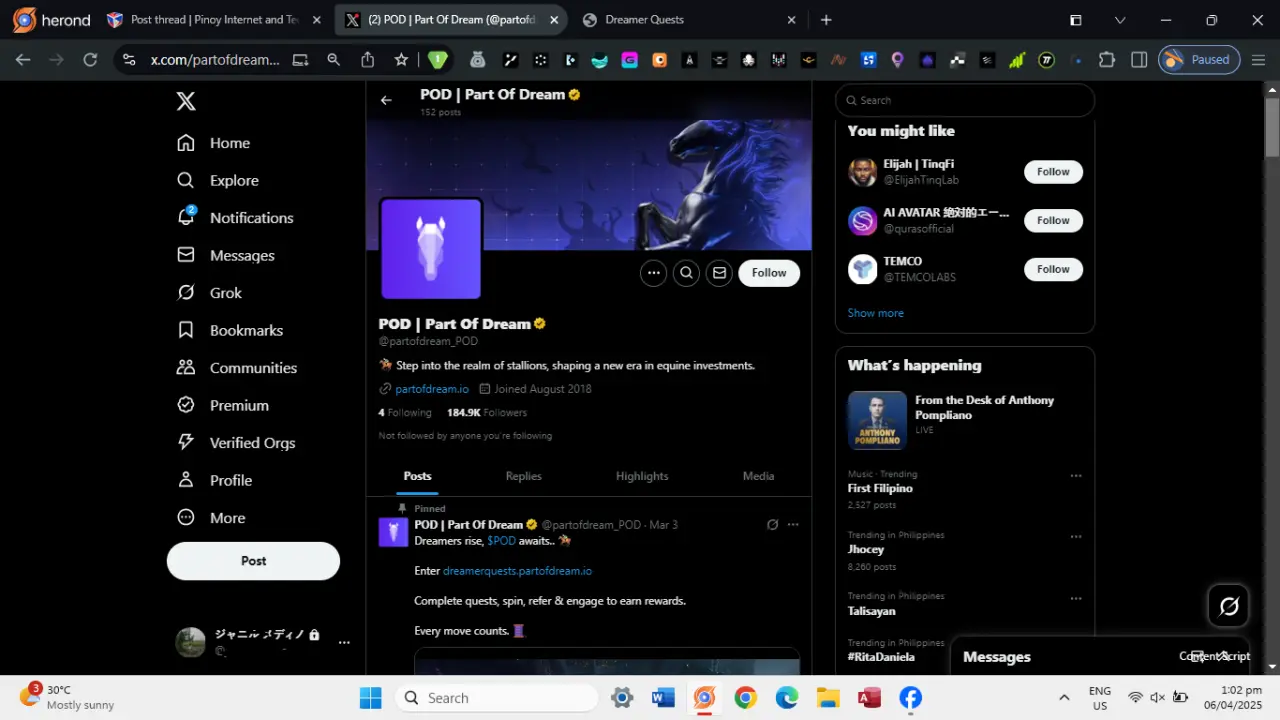Click the X search input field
Screen dimensions: 1280x720
tap(965, 100)
